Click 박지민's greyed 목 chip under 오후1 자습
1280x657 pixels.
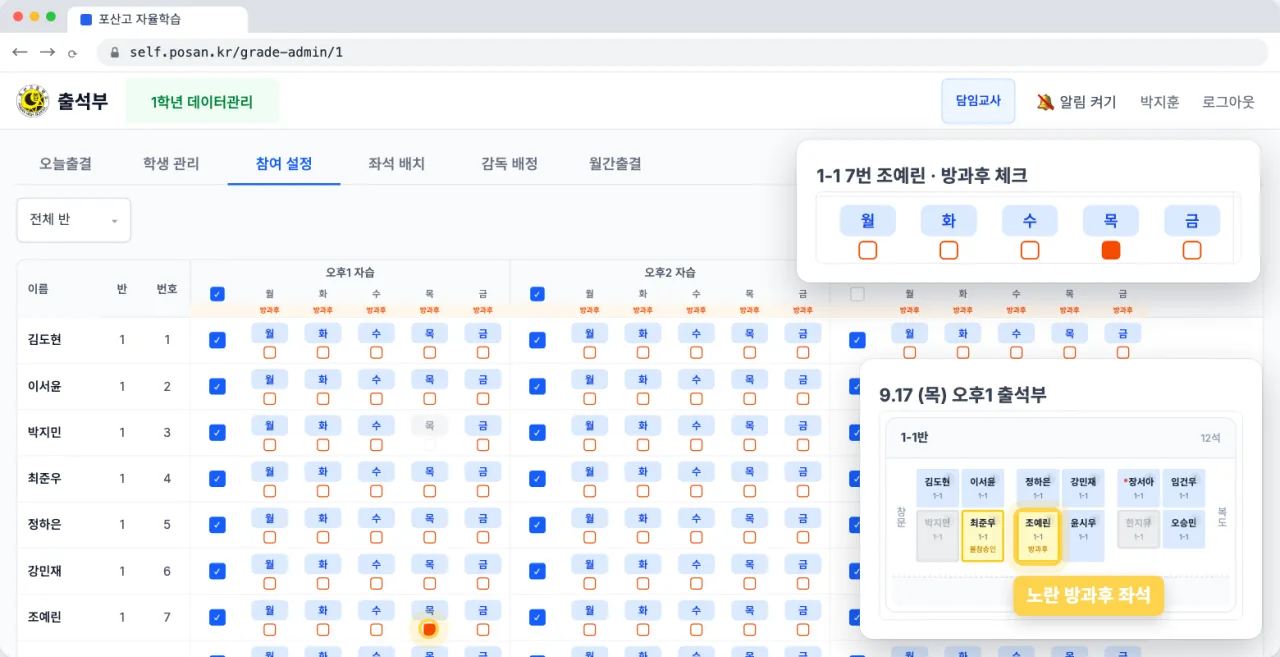[x=429, y=426]
